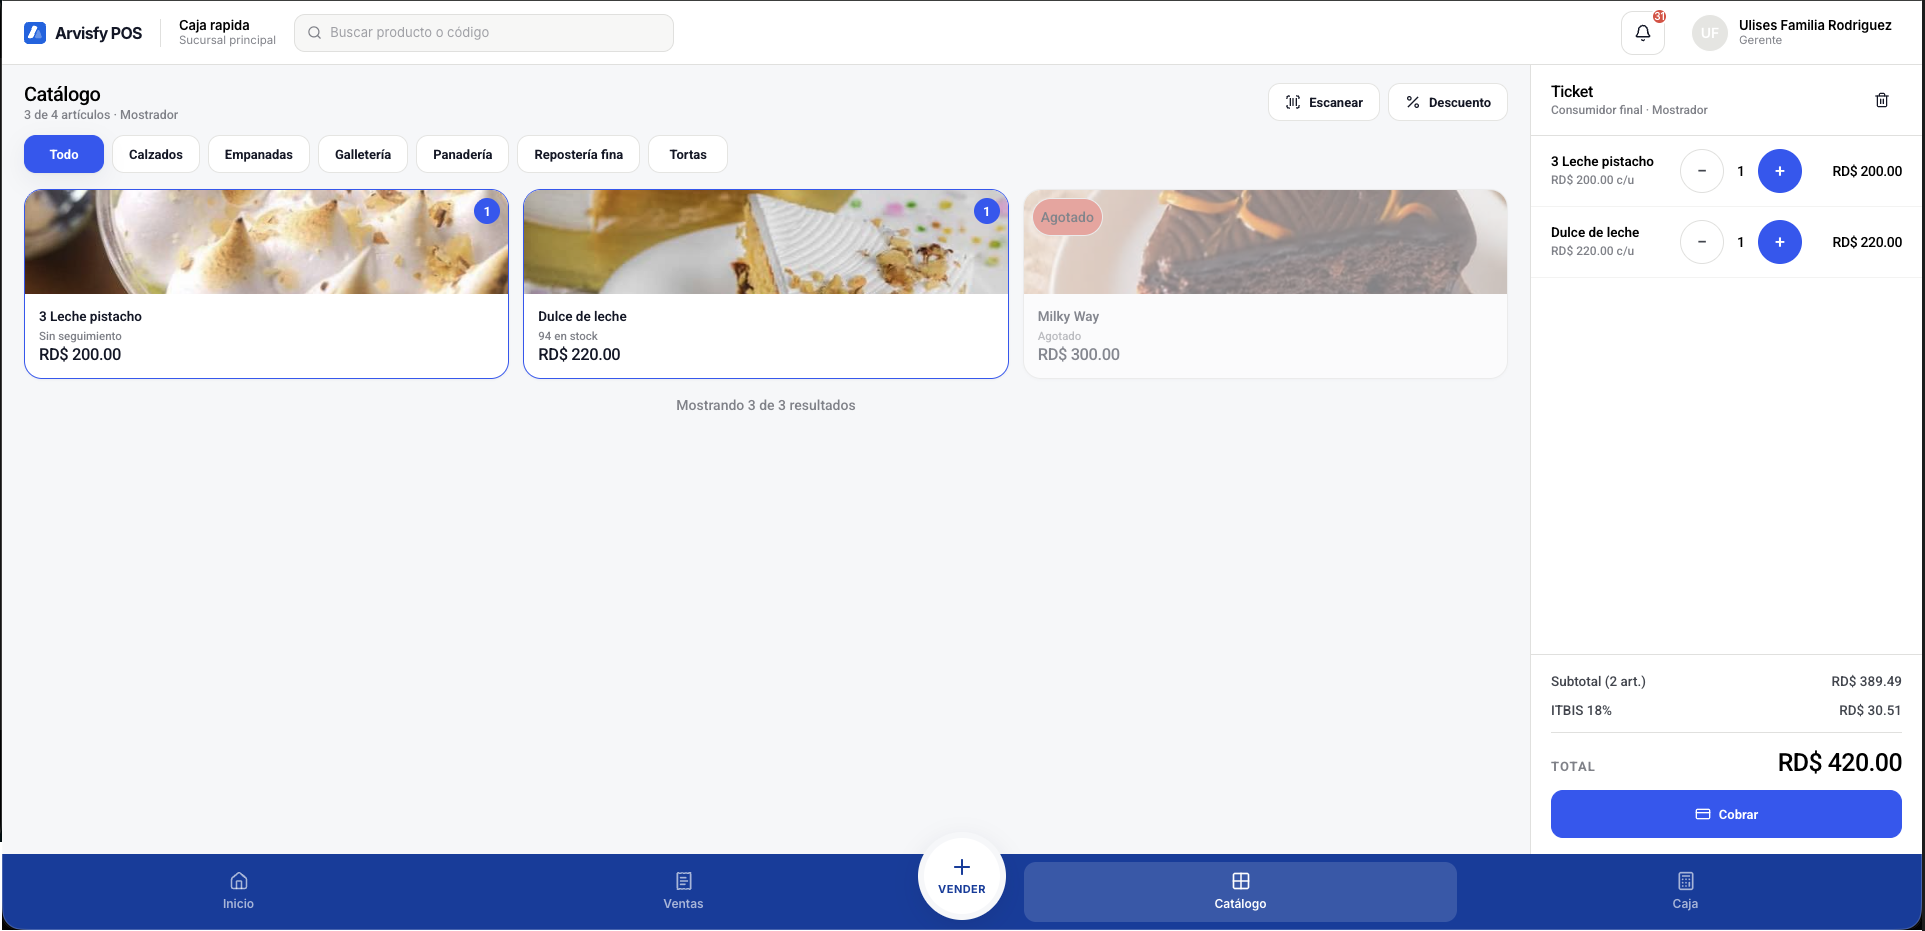Click the Milky Way sold-out card
1925x931 pixels.
tap(1265, 284)
